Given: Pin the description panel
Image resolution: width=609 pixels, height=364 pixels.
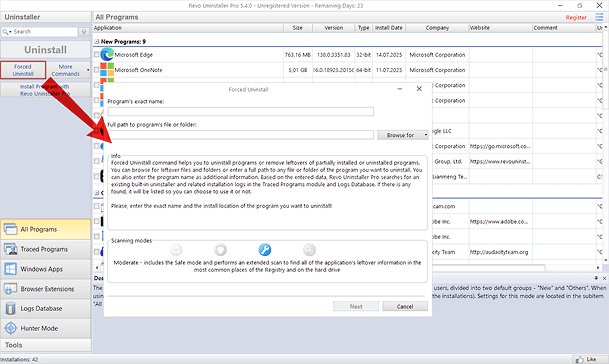Looking at the screenshot, I should point(596,278).
